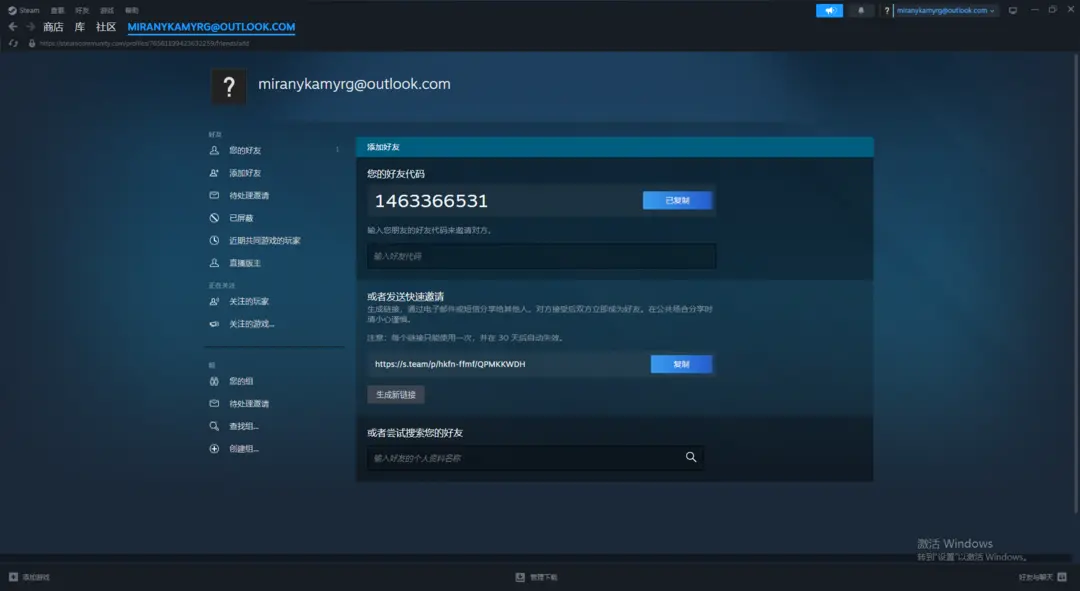
Task: Click the magnifier icon beside 查找组
Action: 214,426
